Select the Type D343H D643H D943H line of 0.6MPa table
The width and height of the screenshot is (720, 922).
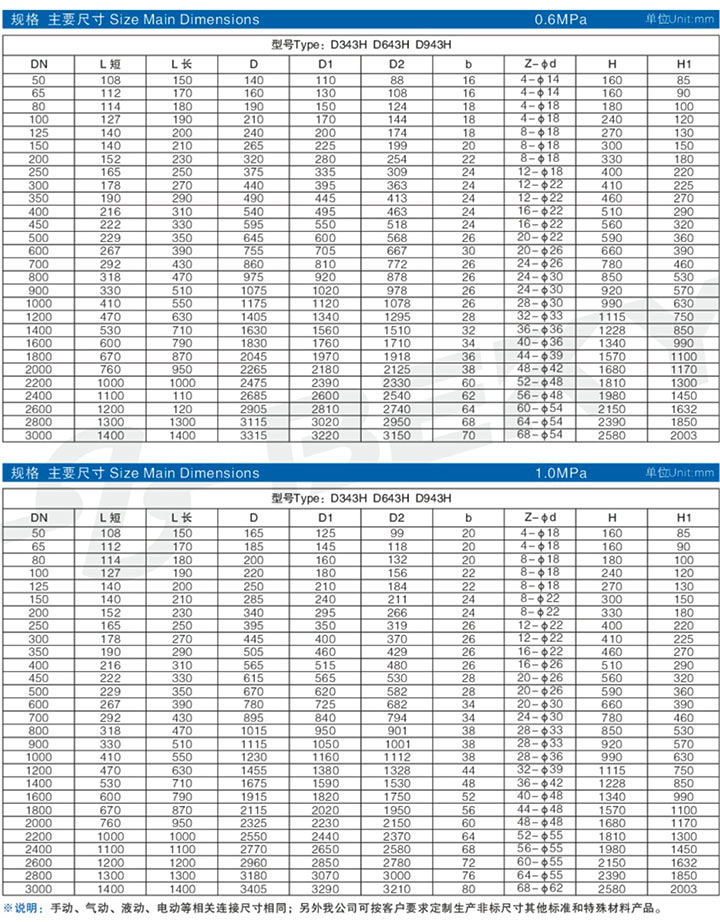click(x=361, y=45)
